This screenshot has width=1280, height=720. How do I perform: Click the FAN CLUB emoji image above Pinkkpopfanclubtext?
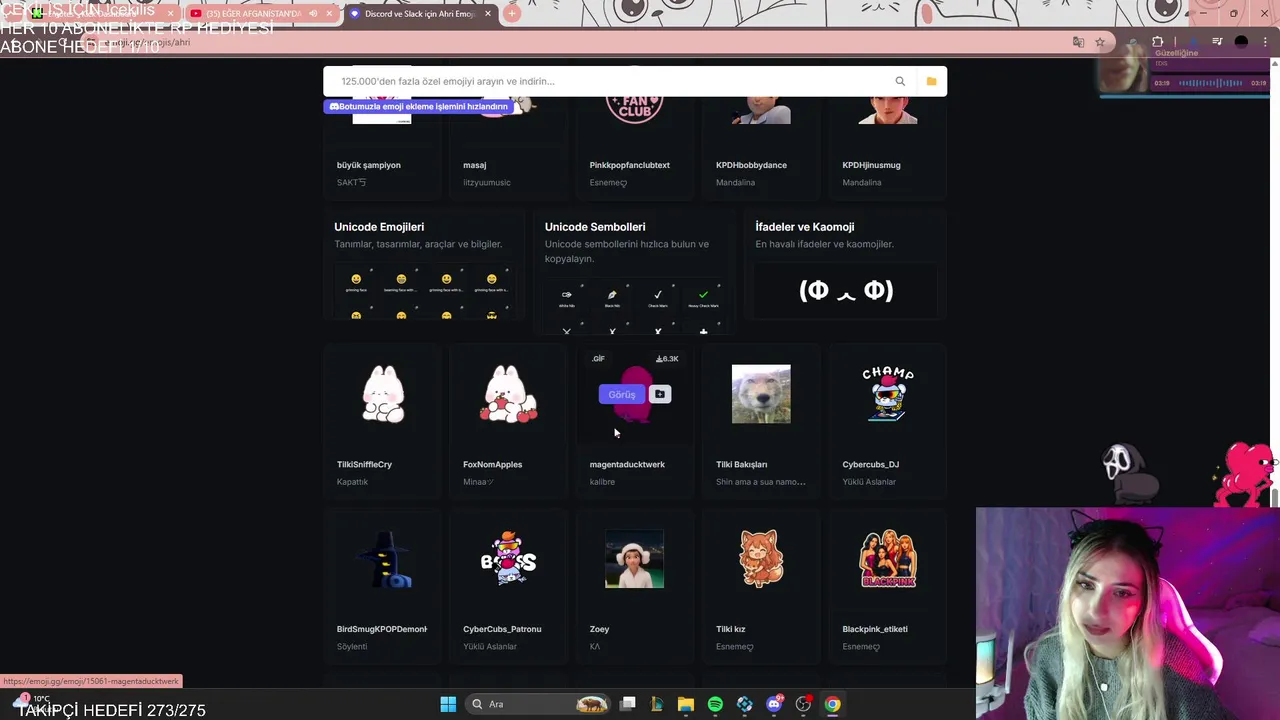click(x=635, y=109)
